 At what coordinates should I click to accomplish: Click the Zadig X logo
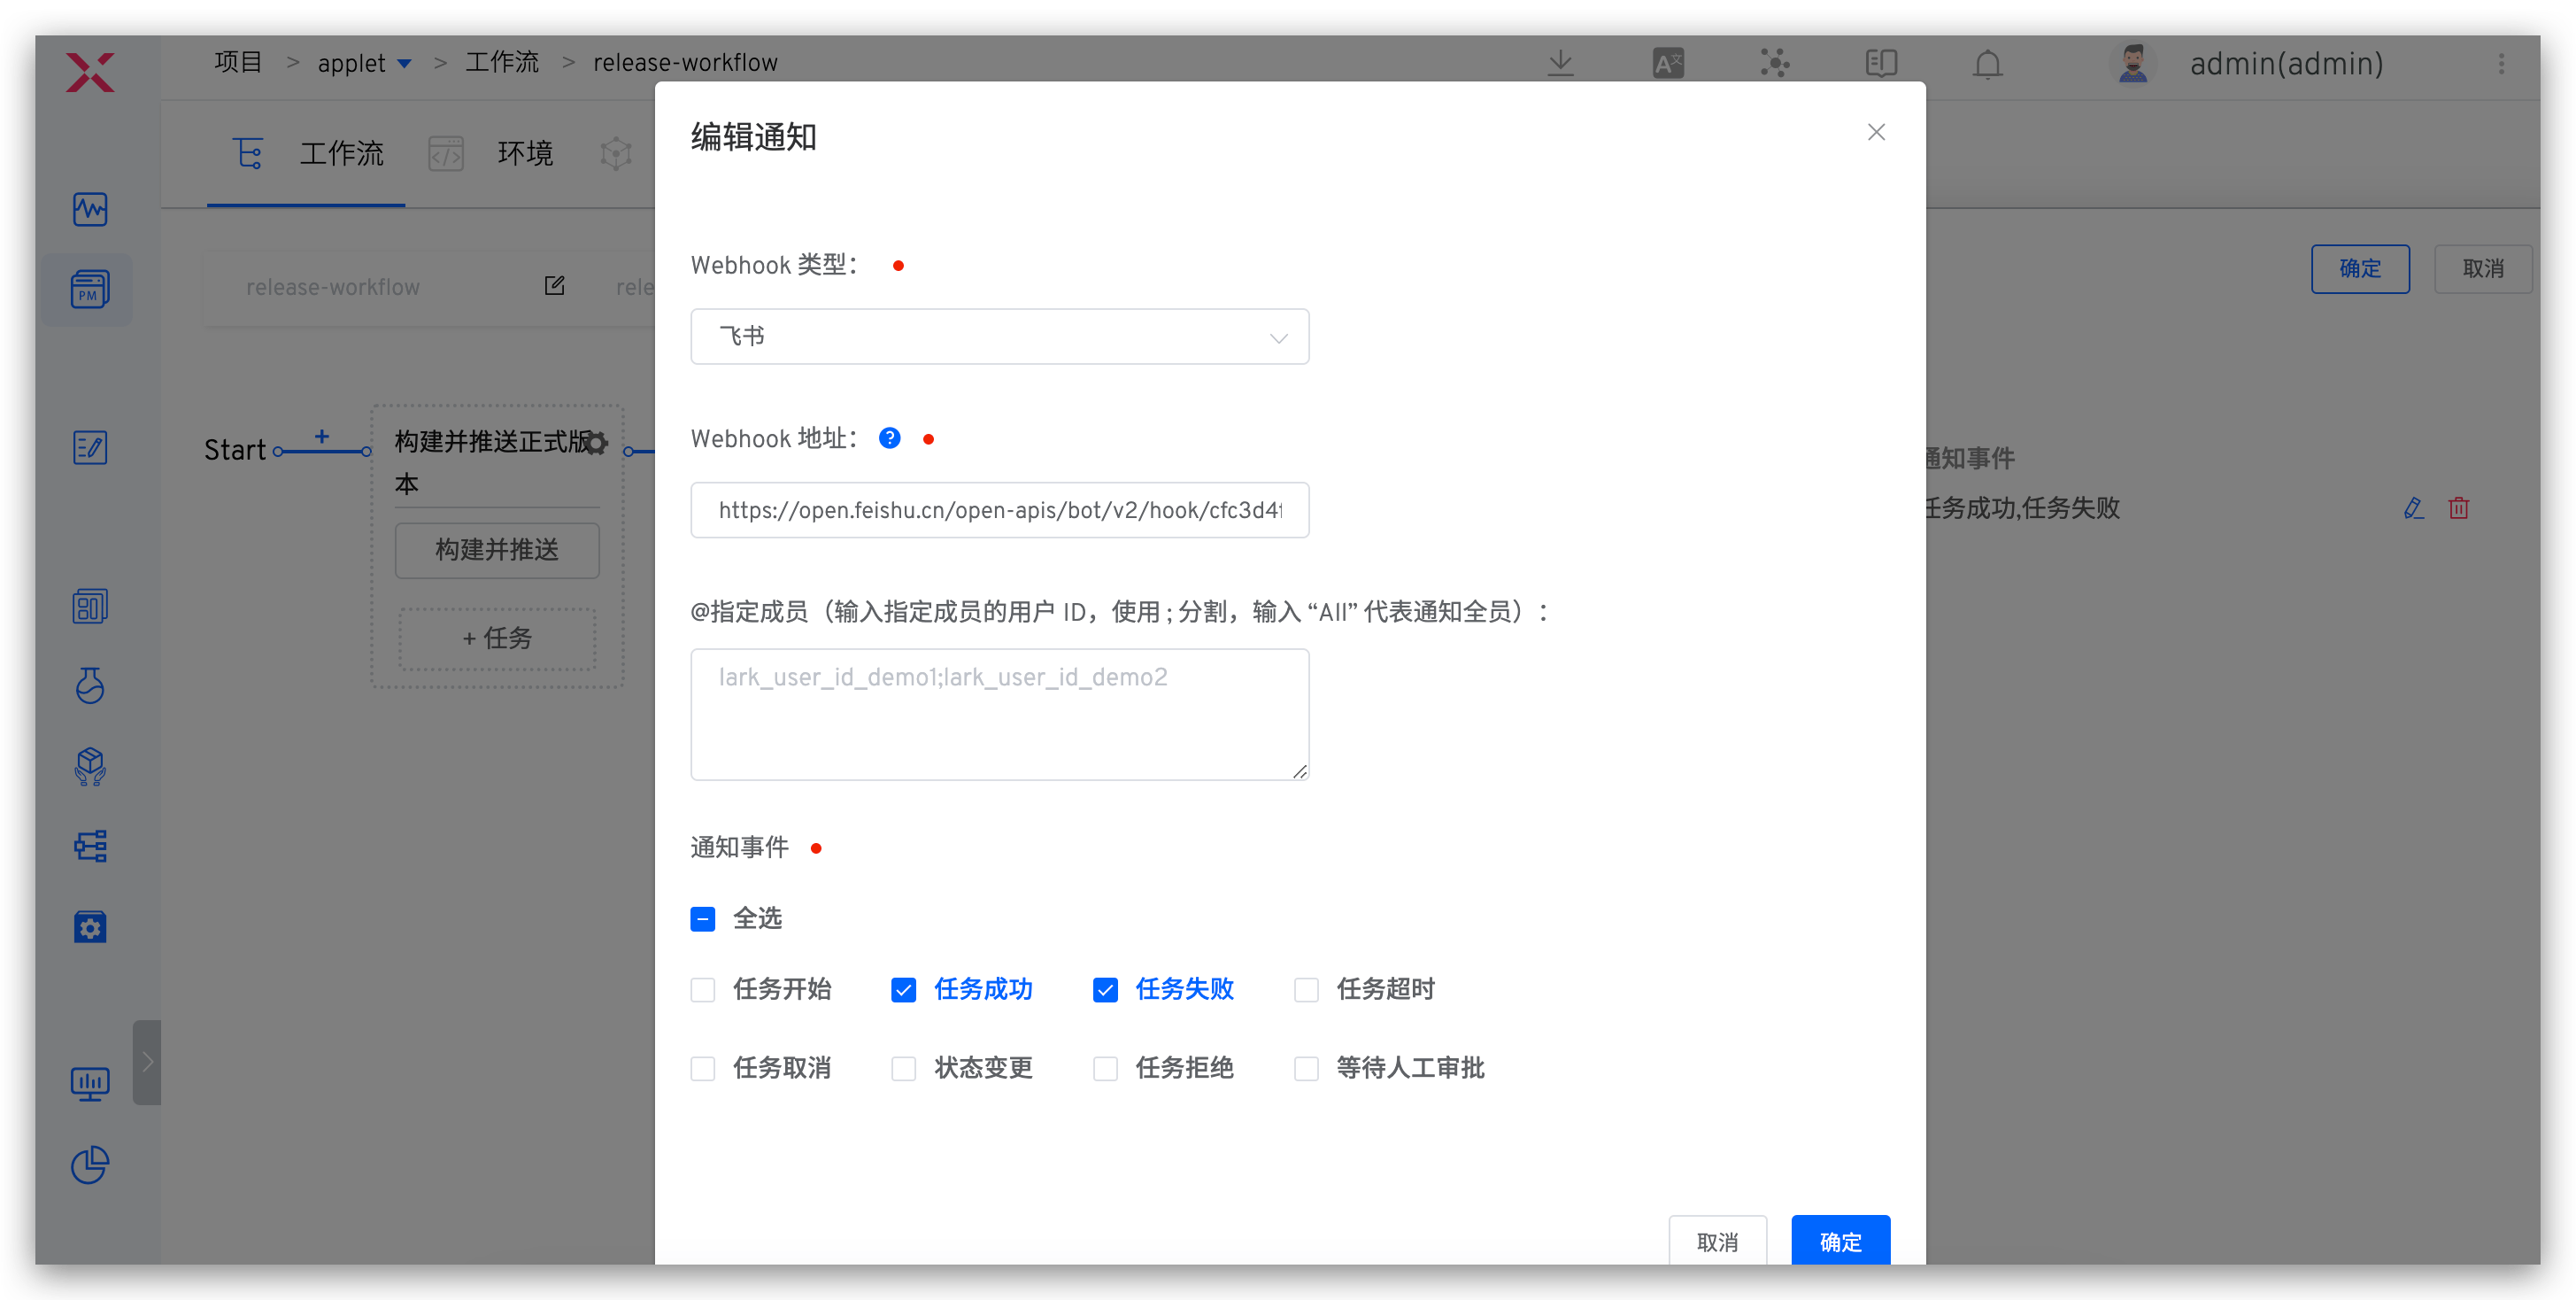90,72
